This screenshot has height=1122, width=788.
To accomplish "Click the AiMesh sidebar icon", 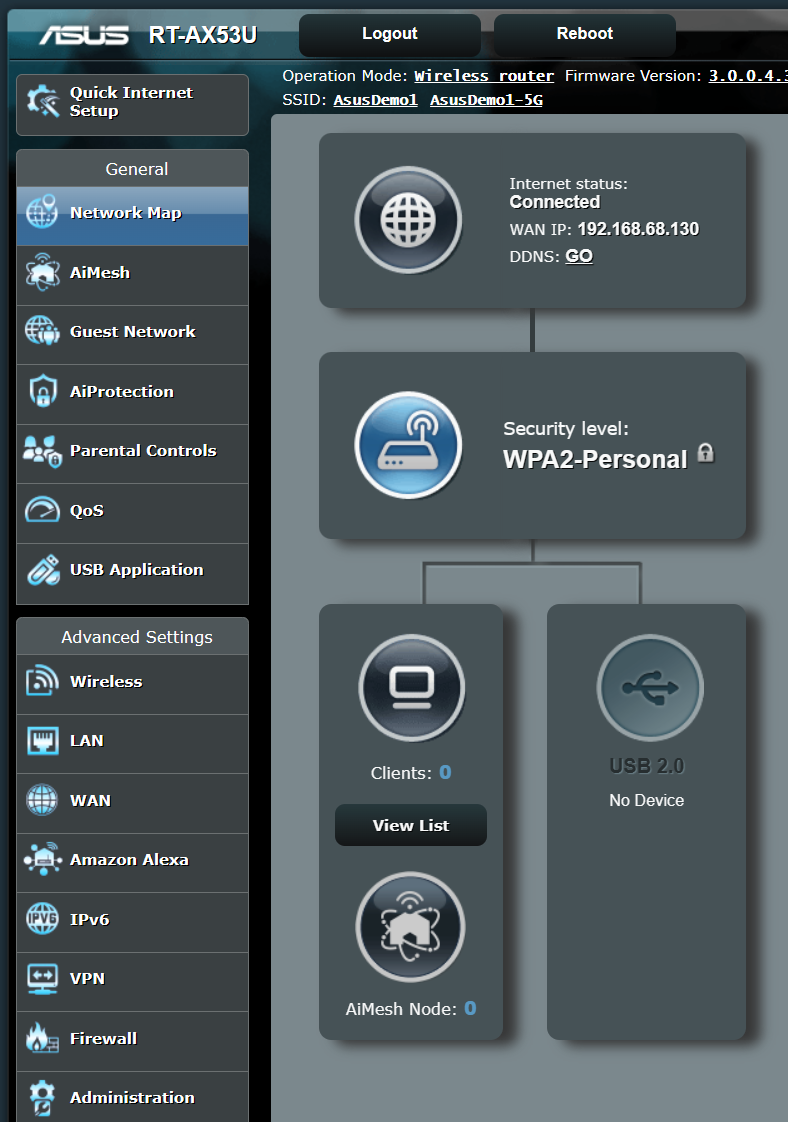I will pos(42,272).
